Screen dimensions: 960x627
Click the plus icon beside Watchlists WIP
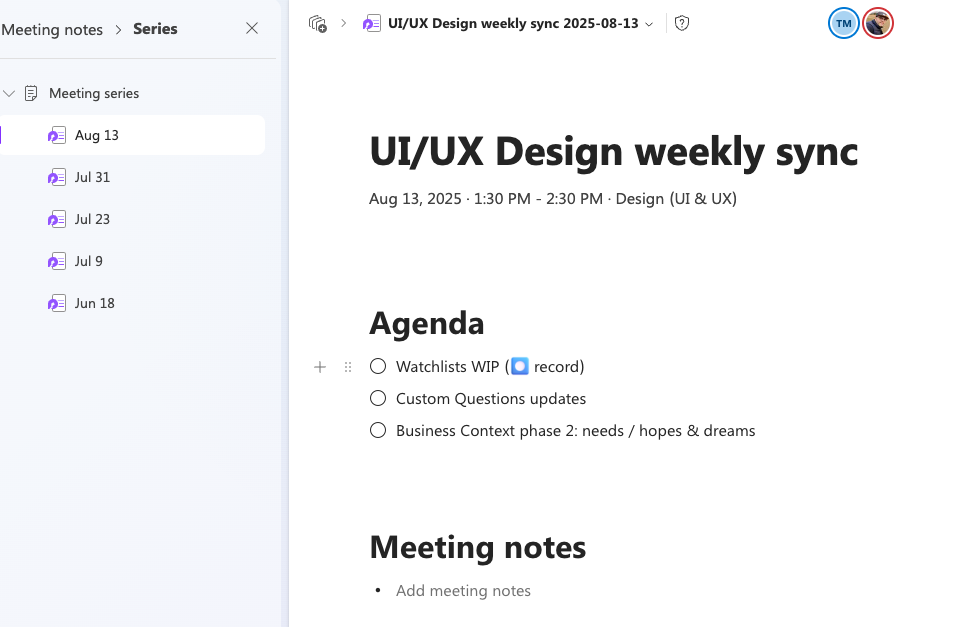click(x=320, y=367)
